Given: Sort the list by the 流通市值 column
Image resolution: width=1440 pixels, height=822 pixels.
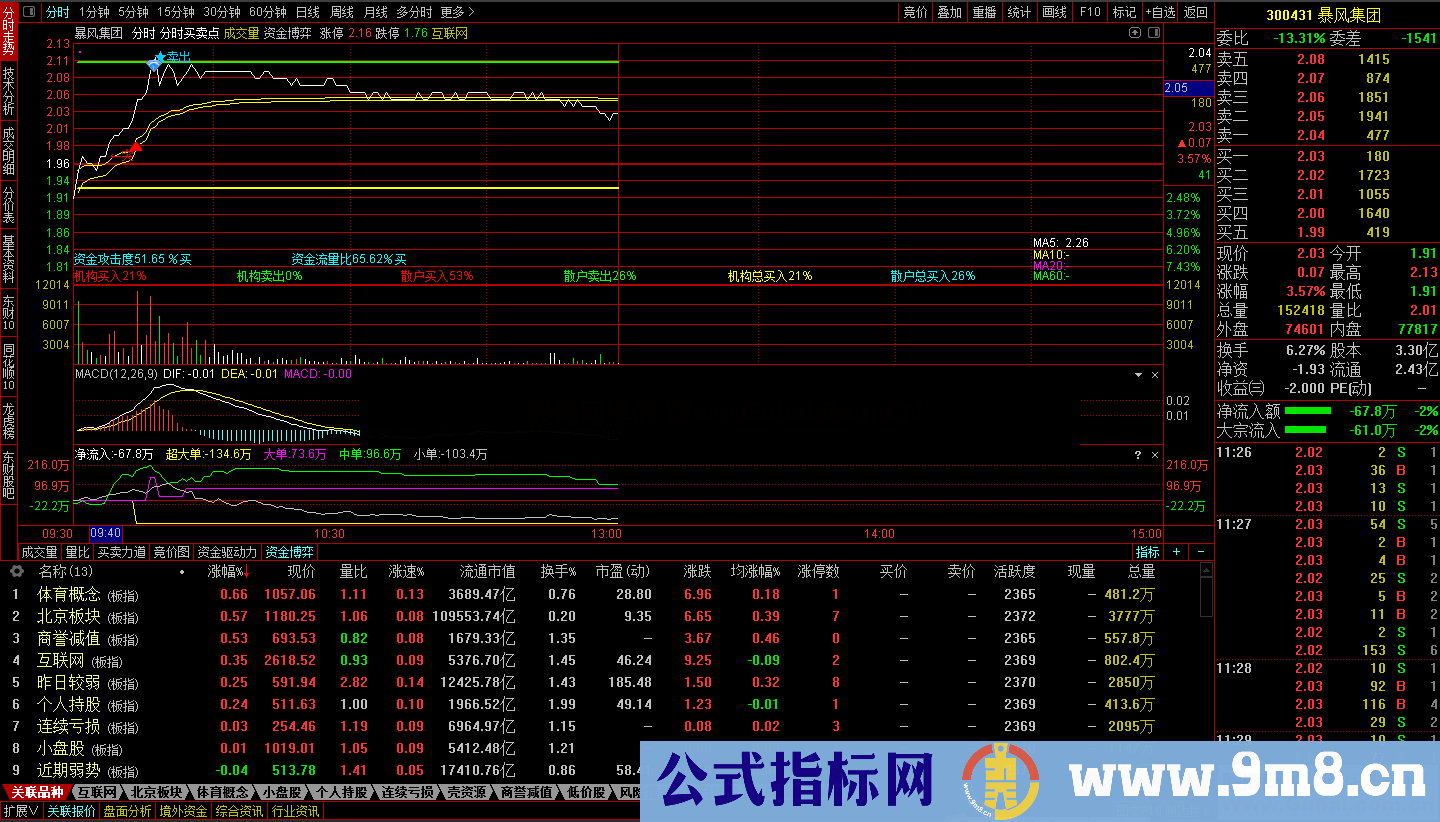Looking at the screenshot, I should point(487,572).
